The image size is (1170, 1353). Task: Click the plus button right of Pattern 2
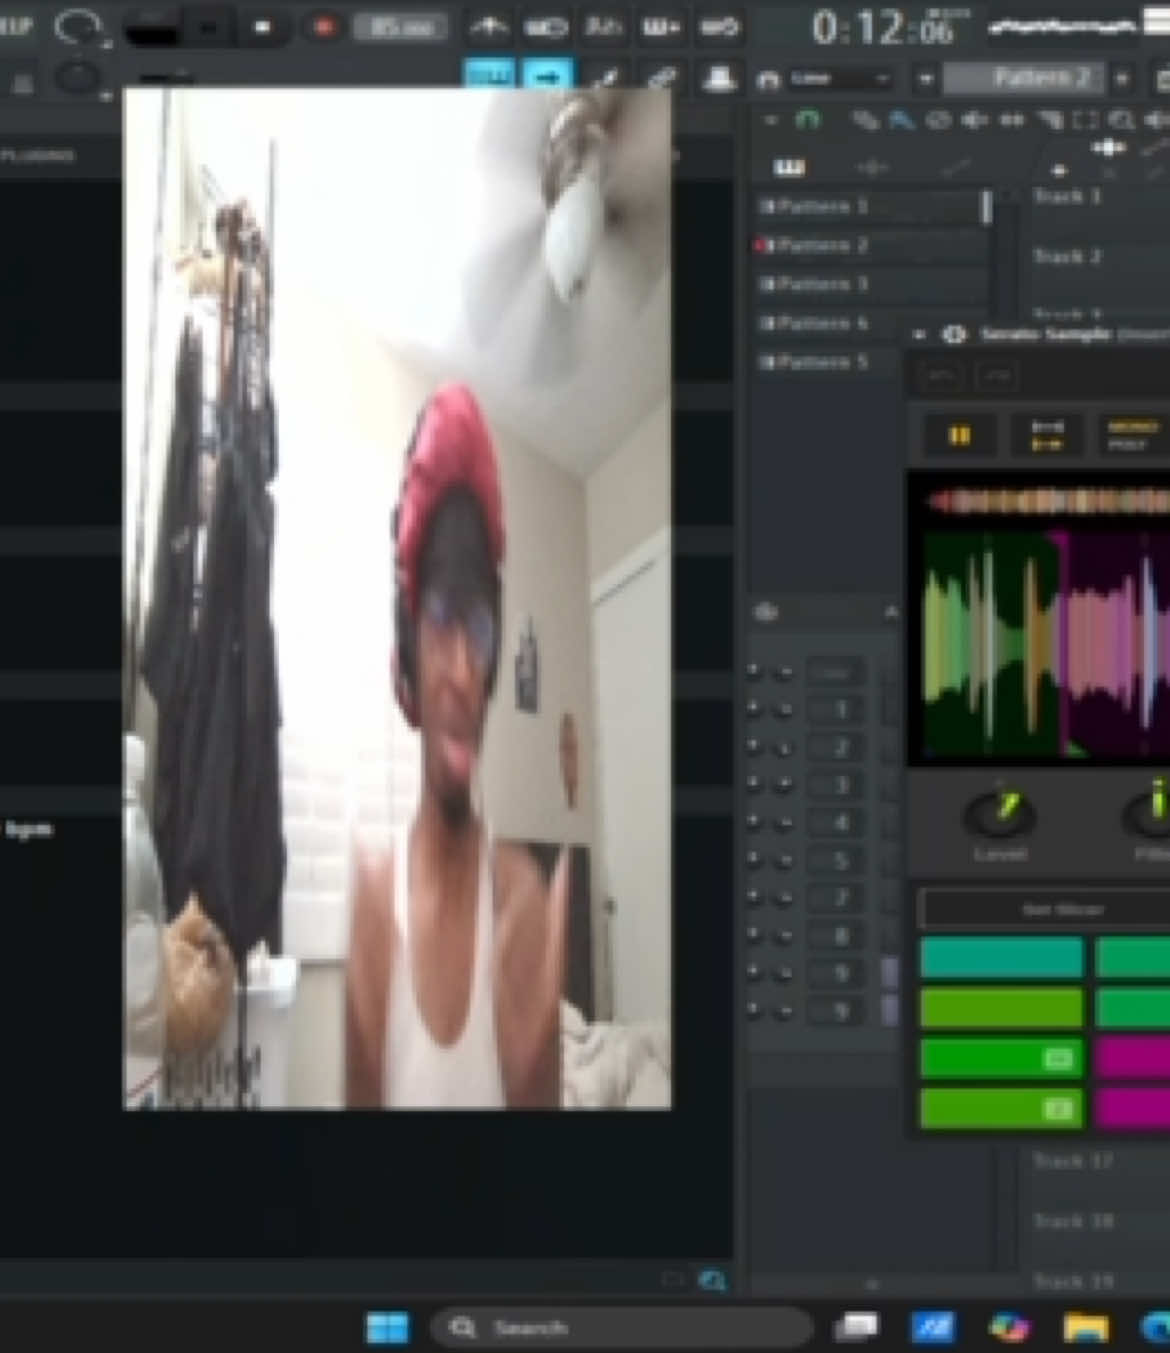(x=1122, y=78)
